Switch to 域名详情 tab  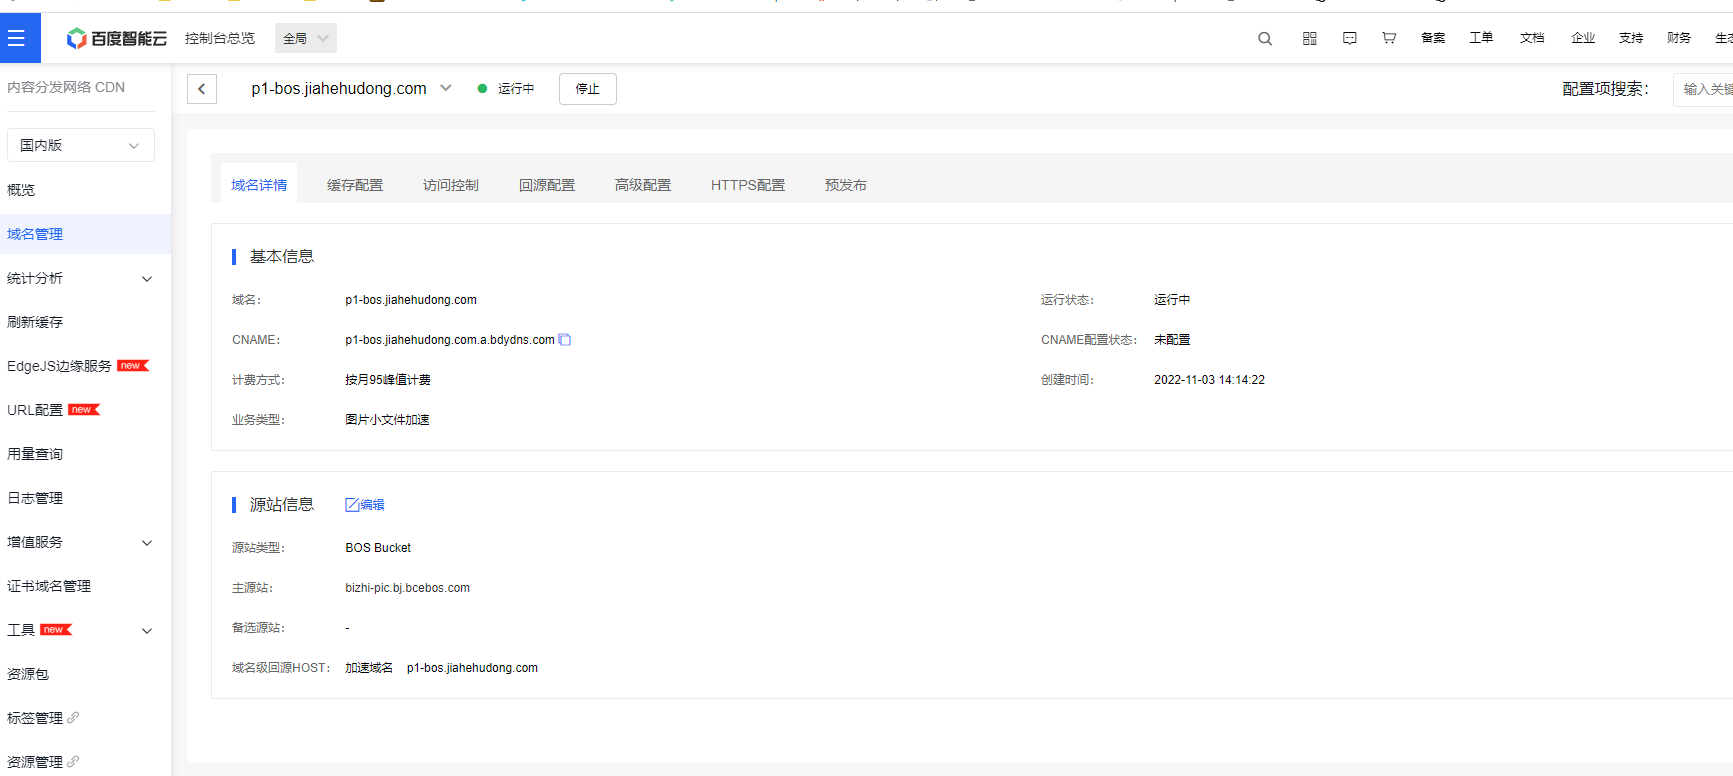[x=259, y=185]
